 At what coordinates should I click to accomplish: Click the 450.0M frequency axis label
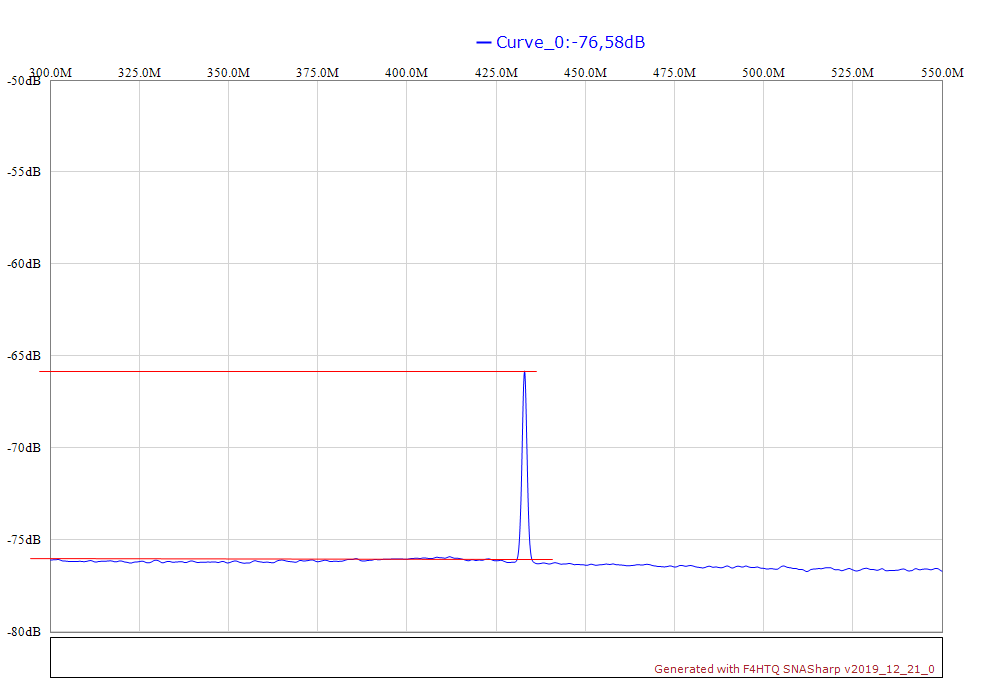(x=585, y=73)
